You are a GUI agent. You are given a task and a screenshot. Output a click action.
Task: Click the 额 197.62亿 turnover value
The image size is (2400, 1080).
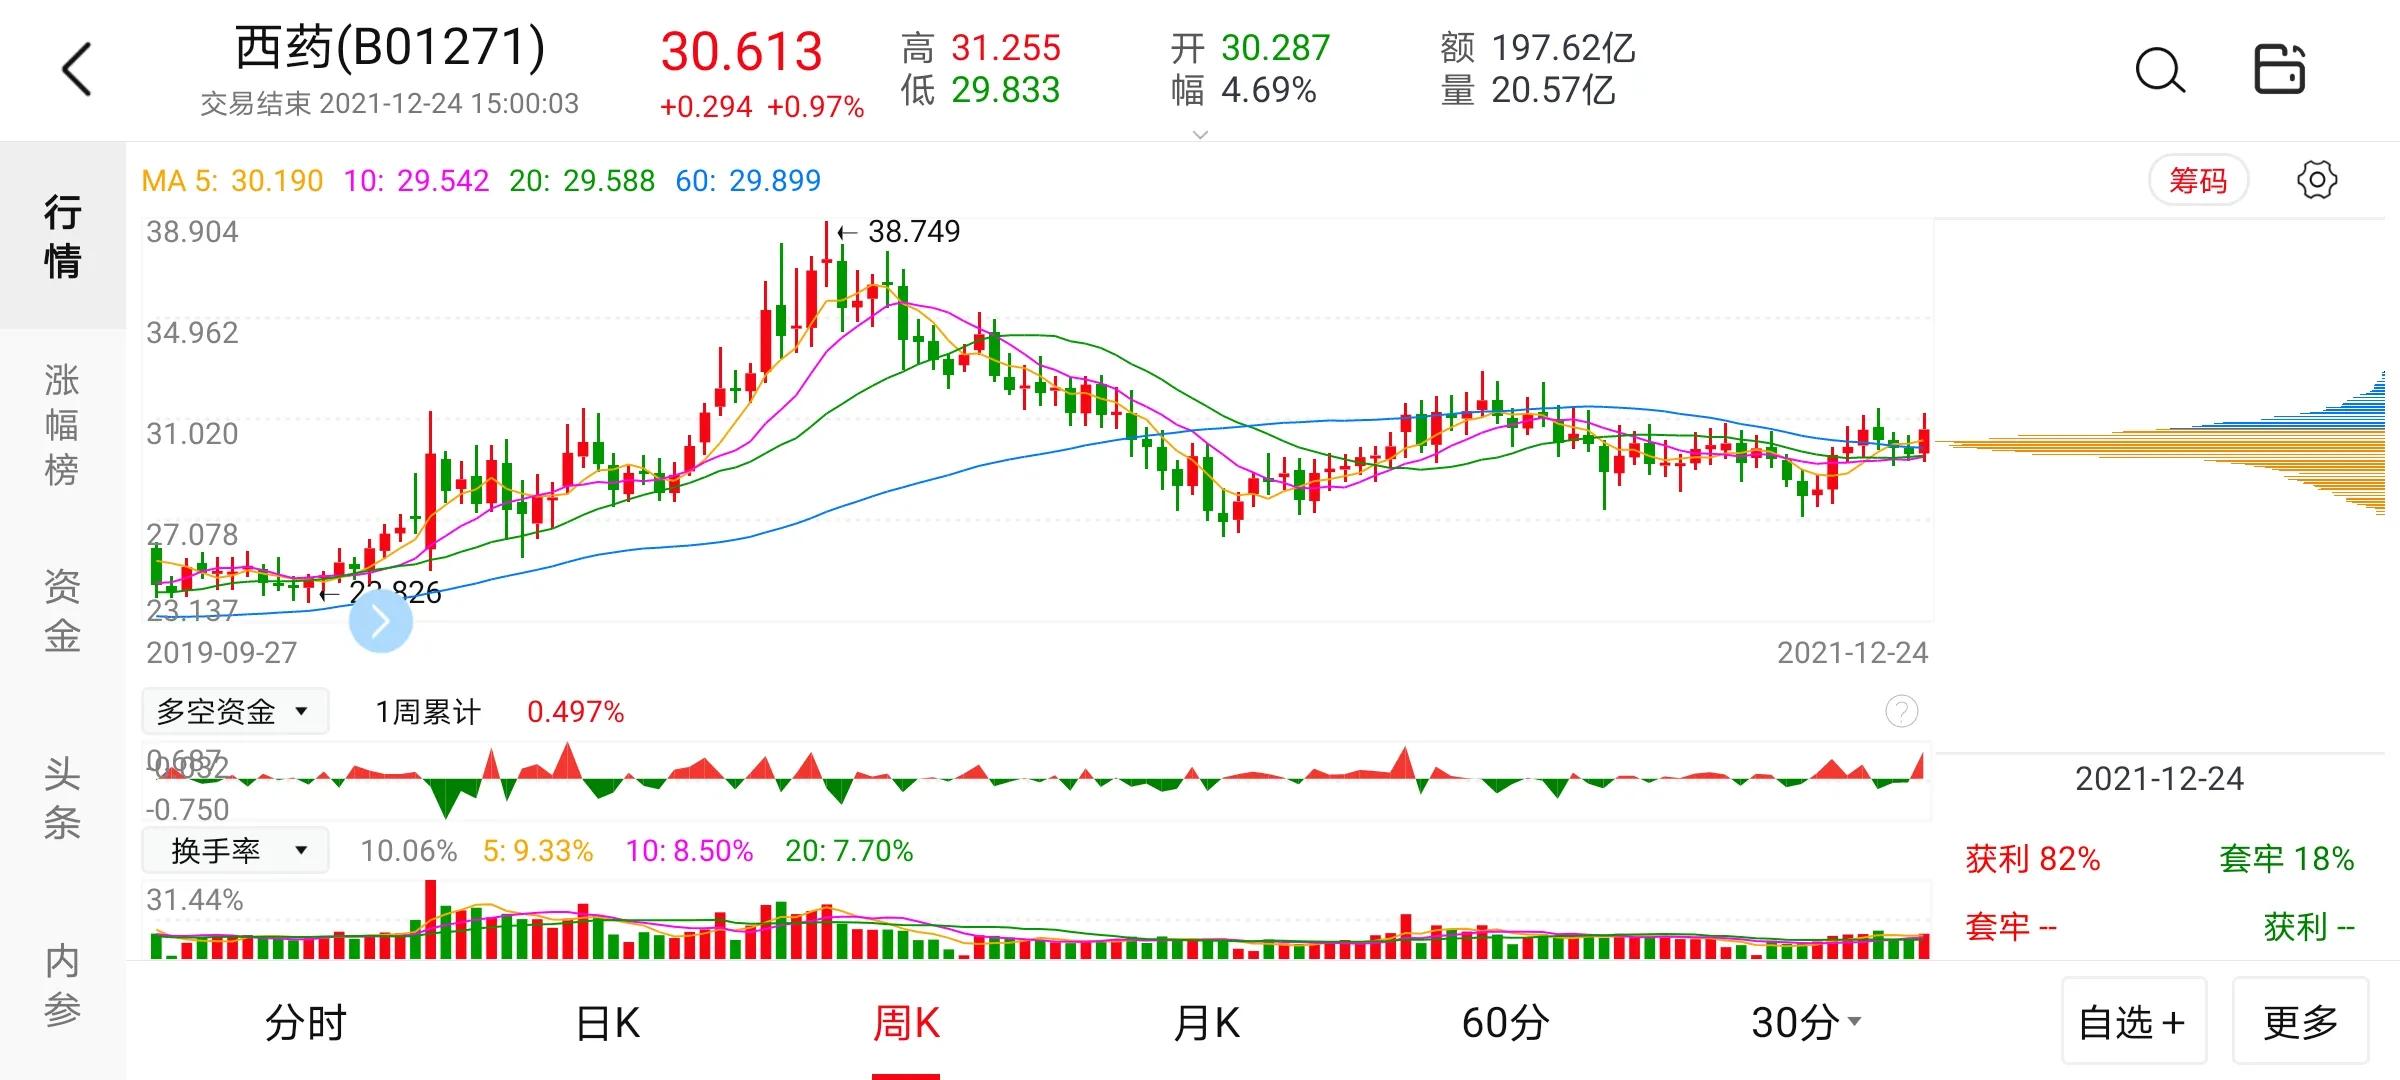(x=1538, y=47)
